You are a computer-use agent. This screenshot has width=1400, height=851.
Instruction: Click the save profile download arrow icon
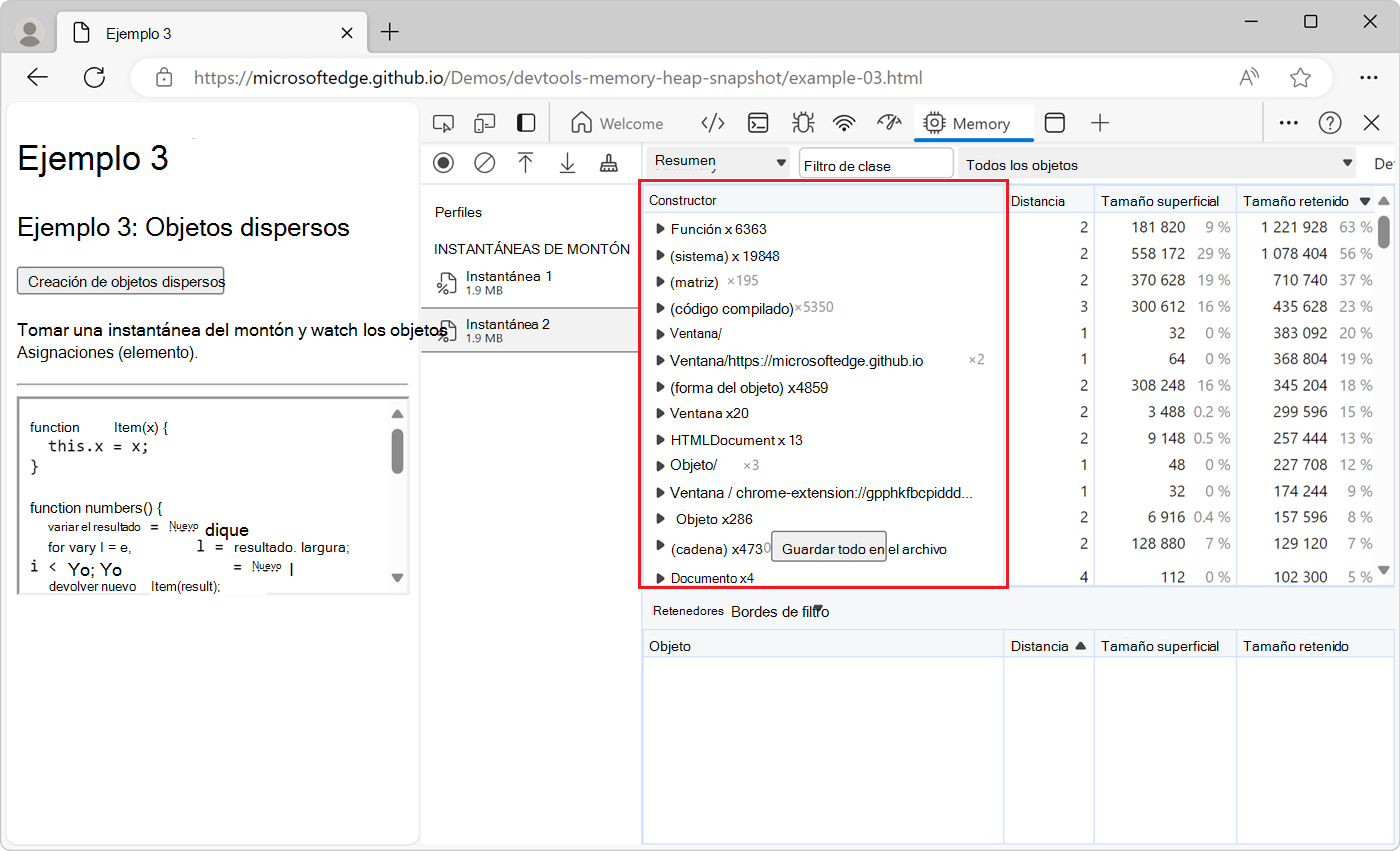coord(567,163)
